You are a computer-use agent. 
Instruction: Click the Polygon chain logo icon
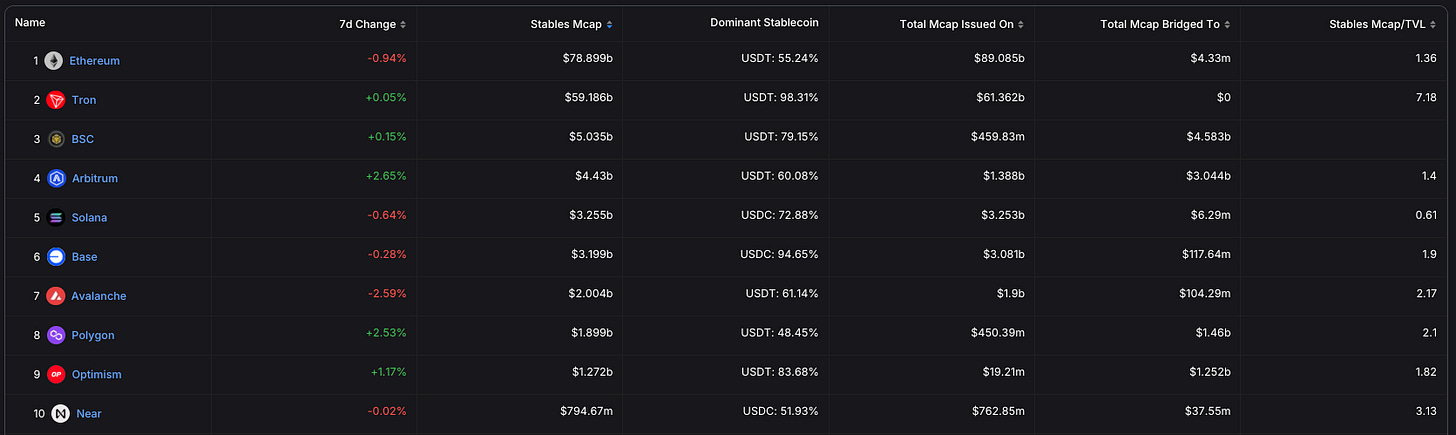pos(56,335)
